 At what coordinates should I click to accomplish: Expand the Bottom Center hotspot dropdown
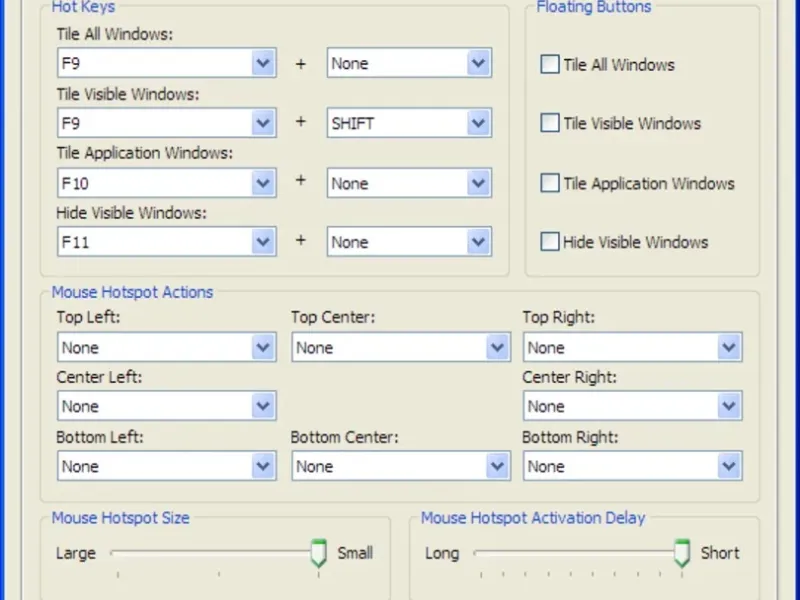click(497, 466)
